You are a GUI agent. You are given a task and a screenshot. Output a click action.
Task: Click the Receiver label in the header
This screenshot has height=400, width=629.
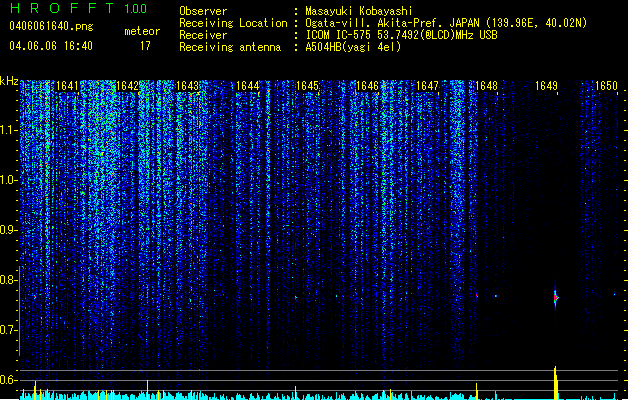(x=203, y=35)
